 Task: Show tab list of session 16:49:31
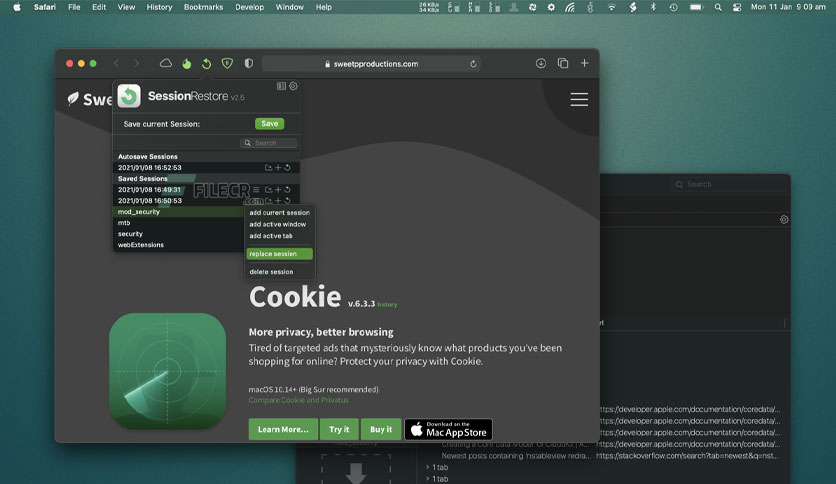[256, 190]
